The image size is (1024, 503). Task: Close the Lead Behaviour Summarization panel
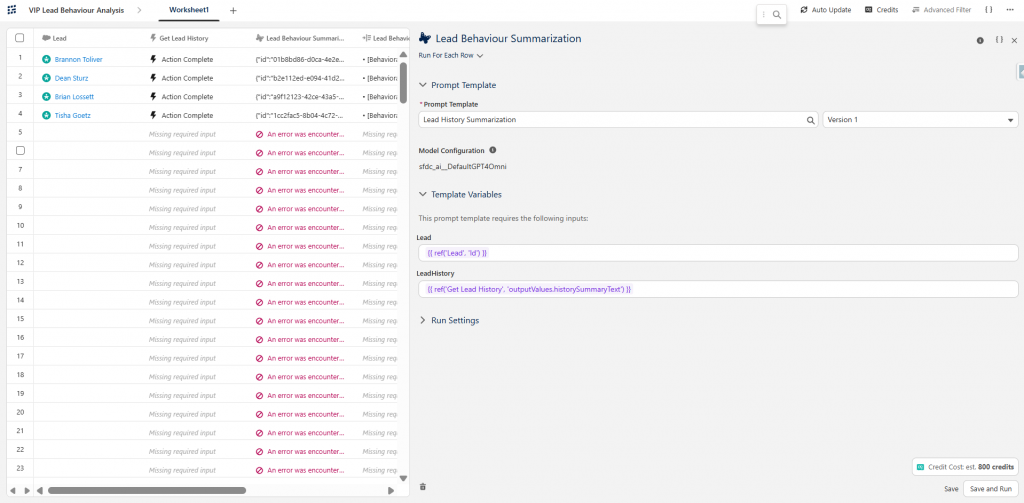pyautogui.click(x=1014, y=41)
